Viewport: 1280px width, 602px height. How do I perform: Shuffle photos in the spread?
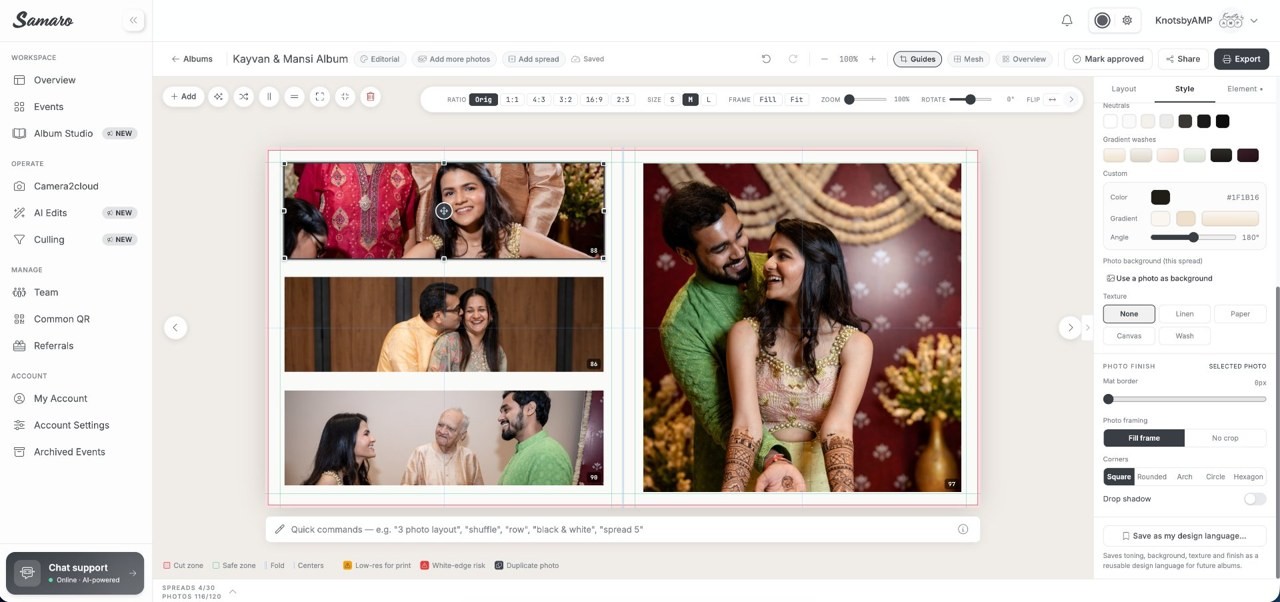tap(243, 97)
